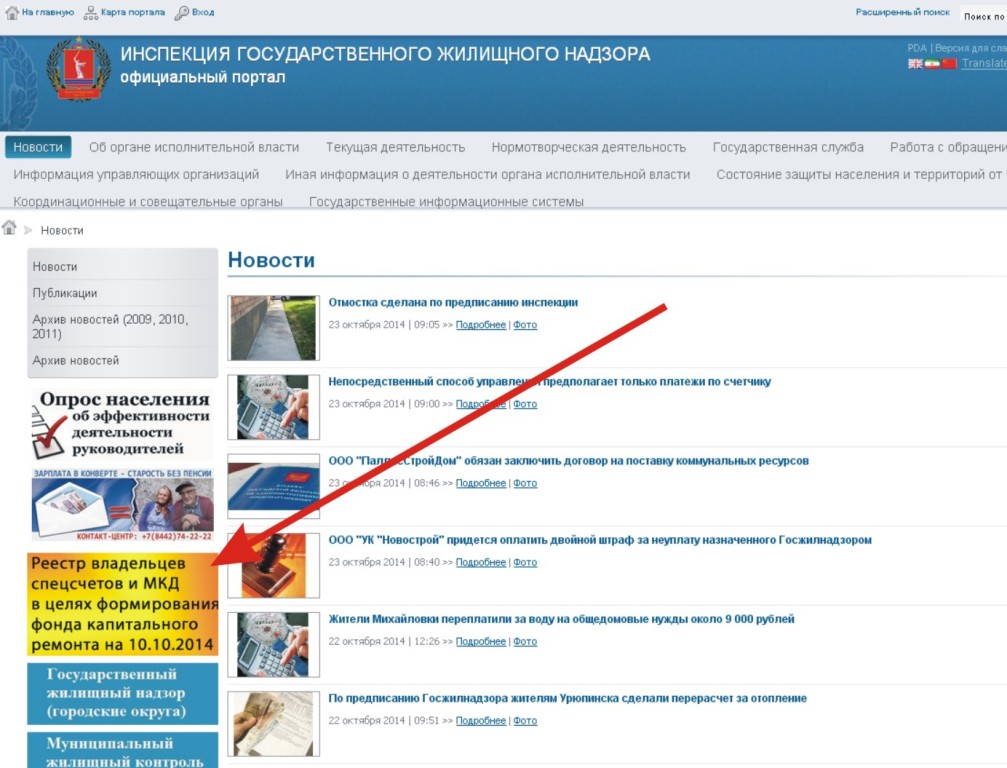The width and height of the screenshot is (1007, 768).
Task: Click the orange 'Реестр владельцев спецсчетов и МКД' banner
Action: 123,604
